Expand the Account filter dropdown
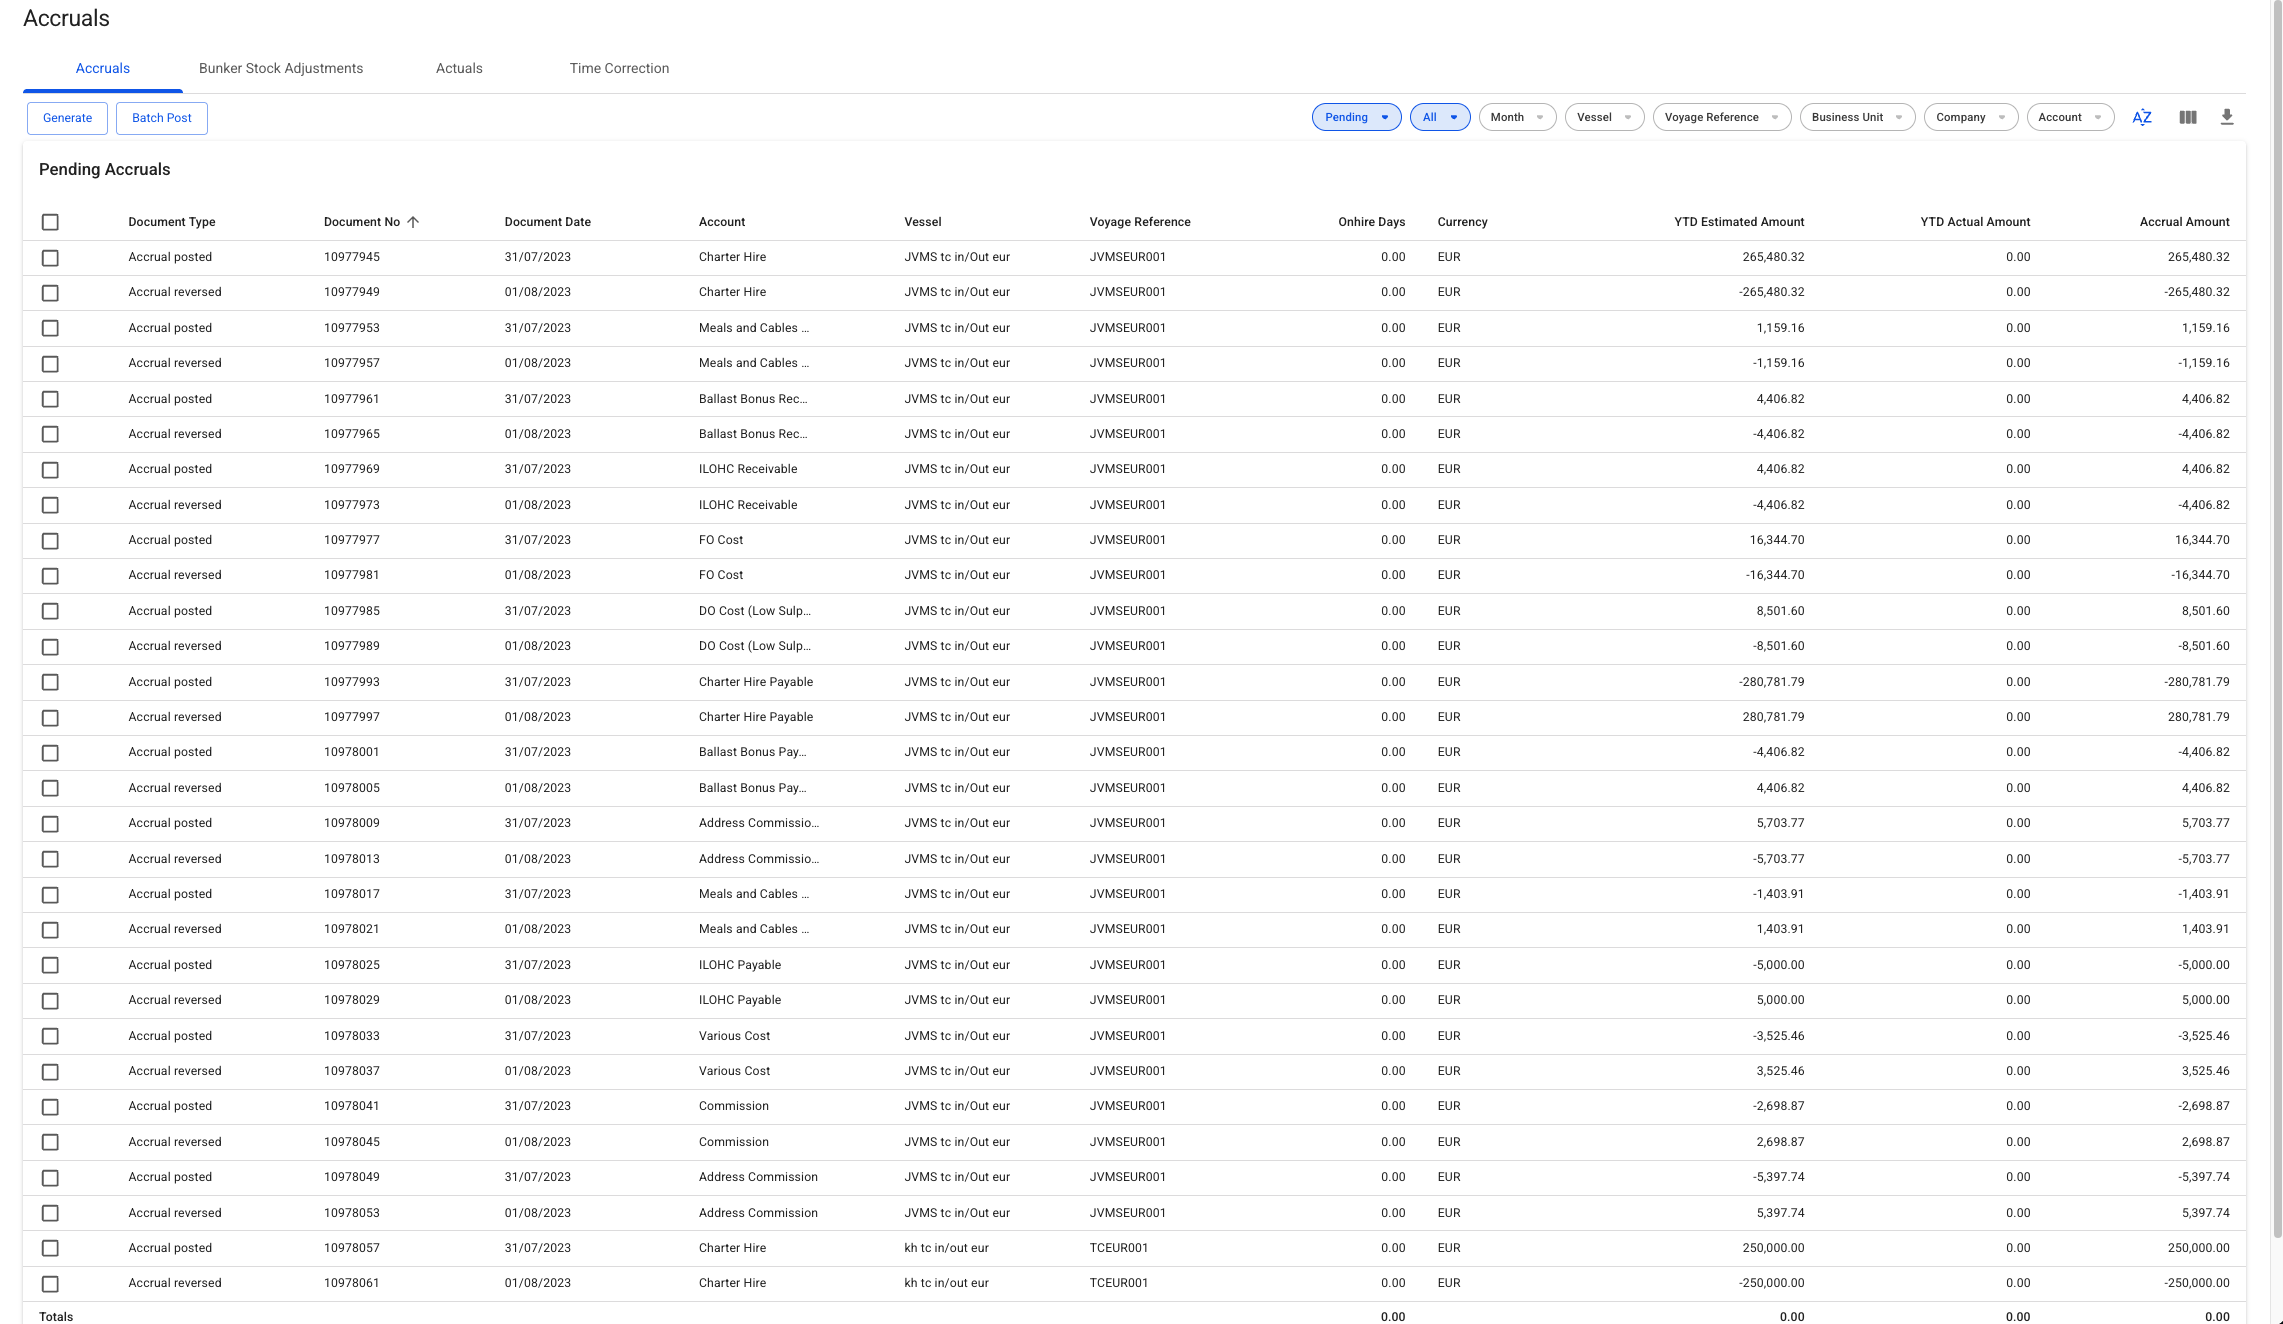 pyautogui.click(x=2069, y=117)
